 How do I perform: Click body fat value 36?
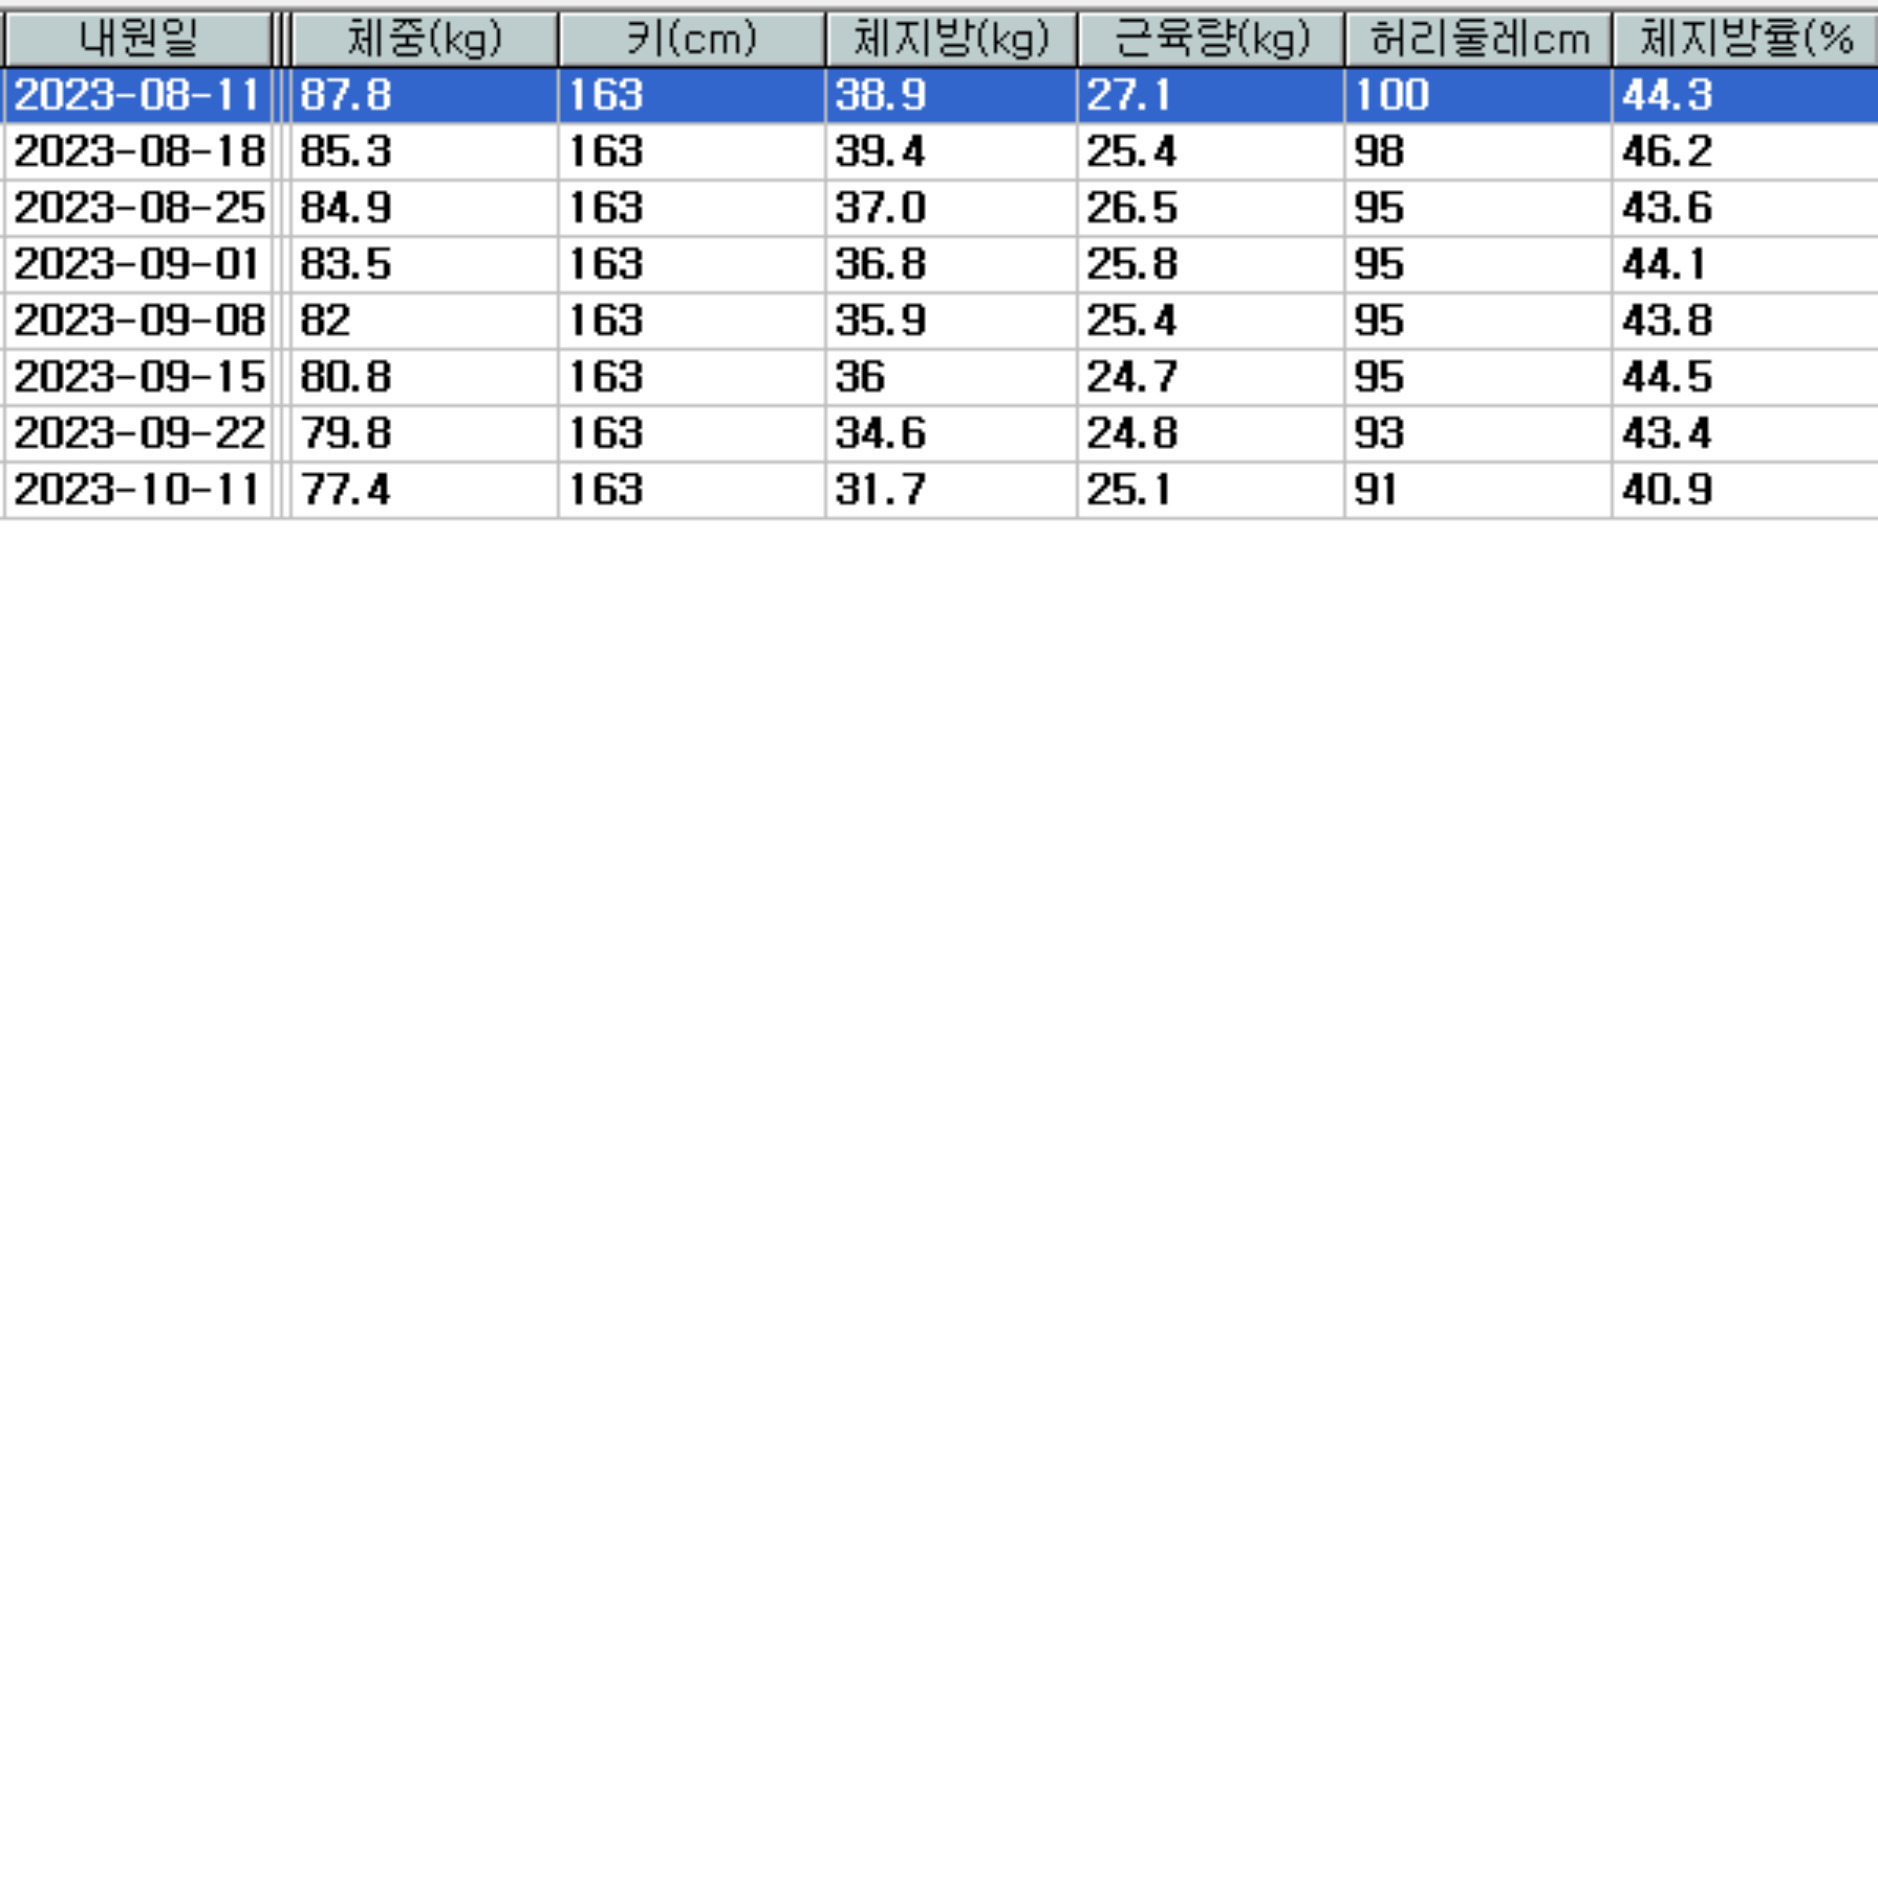click(860, 377)
